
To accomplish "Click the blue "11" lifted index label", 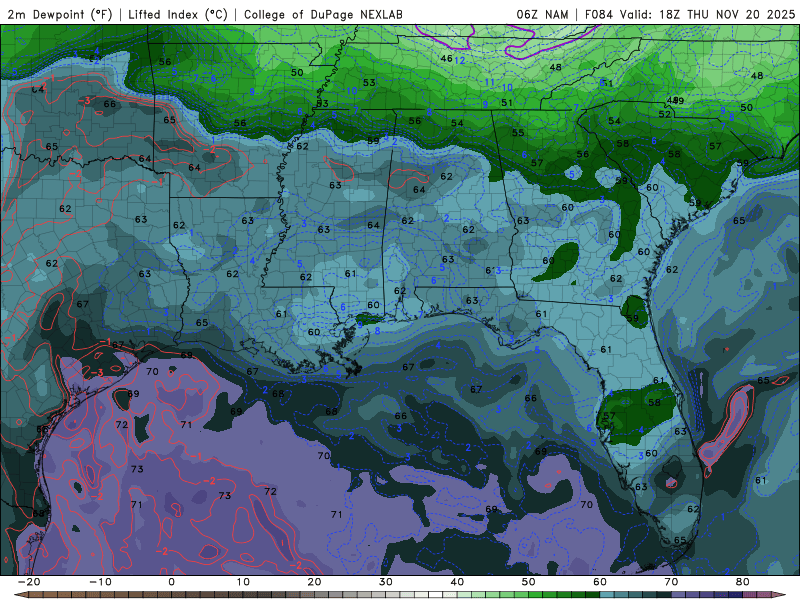I will click(x=489, y=82).
